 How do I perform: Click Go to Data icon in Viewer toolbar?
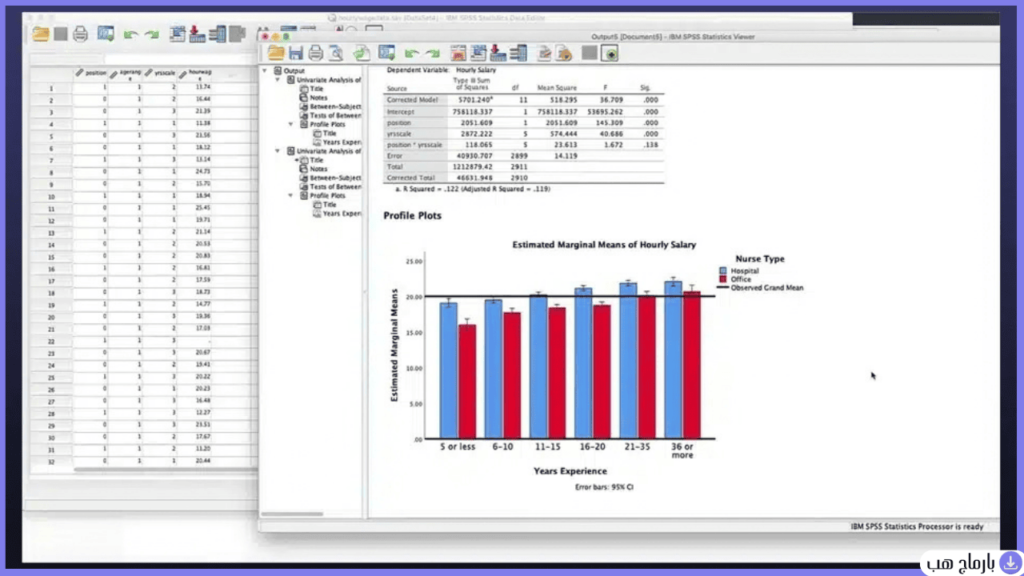coord(458,54)
